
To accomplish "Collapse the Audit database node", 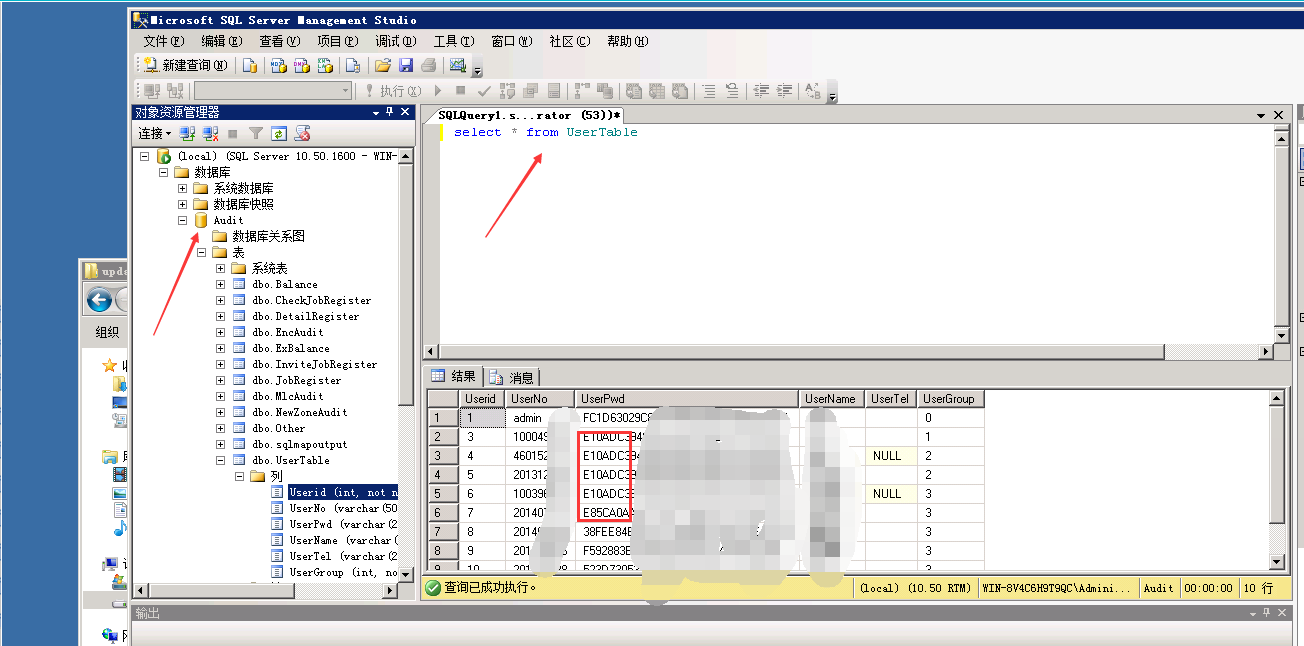I will click(183, 220).
